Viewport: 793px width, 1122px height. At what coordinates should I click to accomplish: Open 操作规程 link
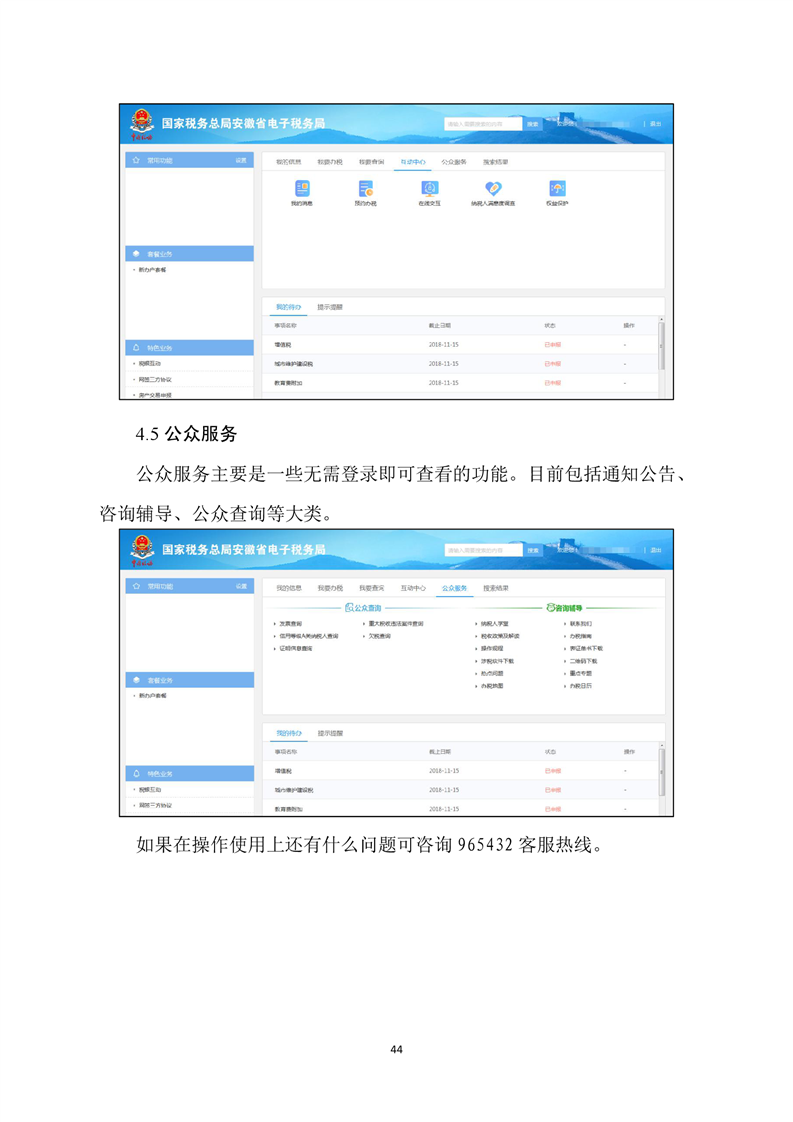[492, 648]
